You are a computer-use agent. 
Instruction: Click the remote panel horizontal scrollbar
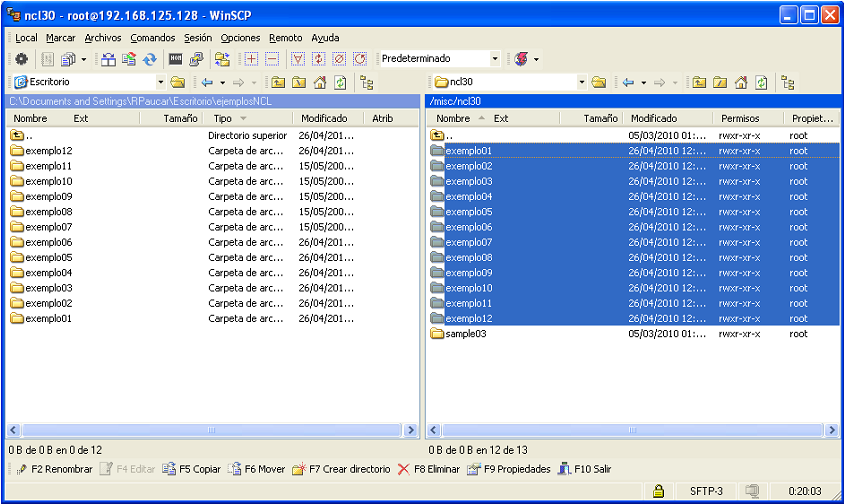point(632,430)
